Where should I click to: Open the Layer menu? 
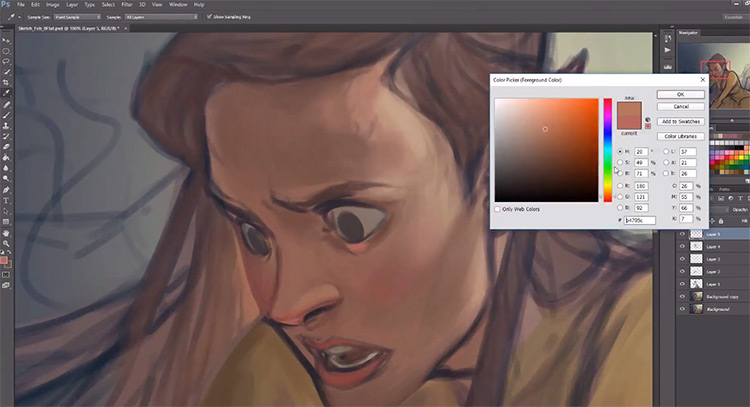(x=72, y=5)
